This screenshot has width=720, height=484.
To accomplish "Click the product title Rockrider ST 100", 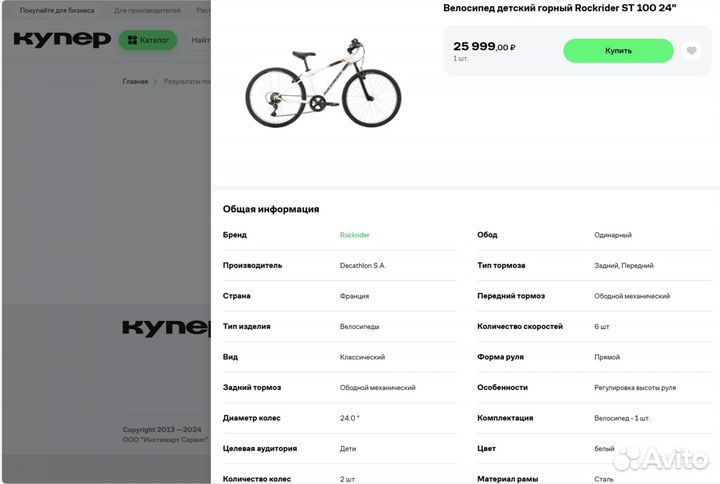I will point(559,8).
